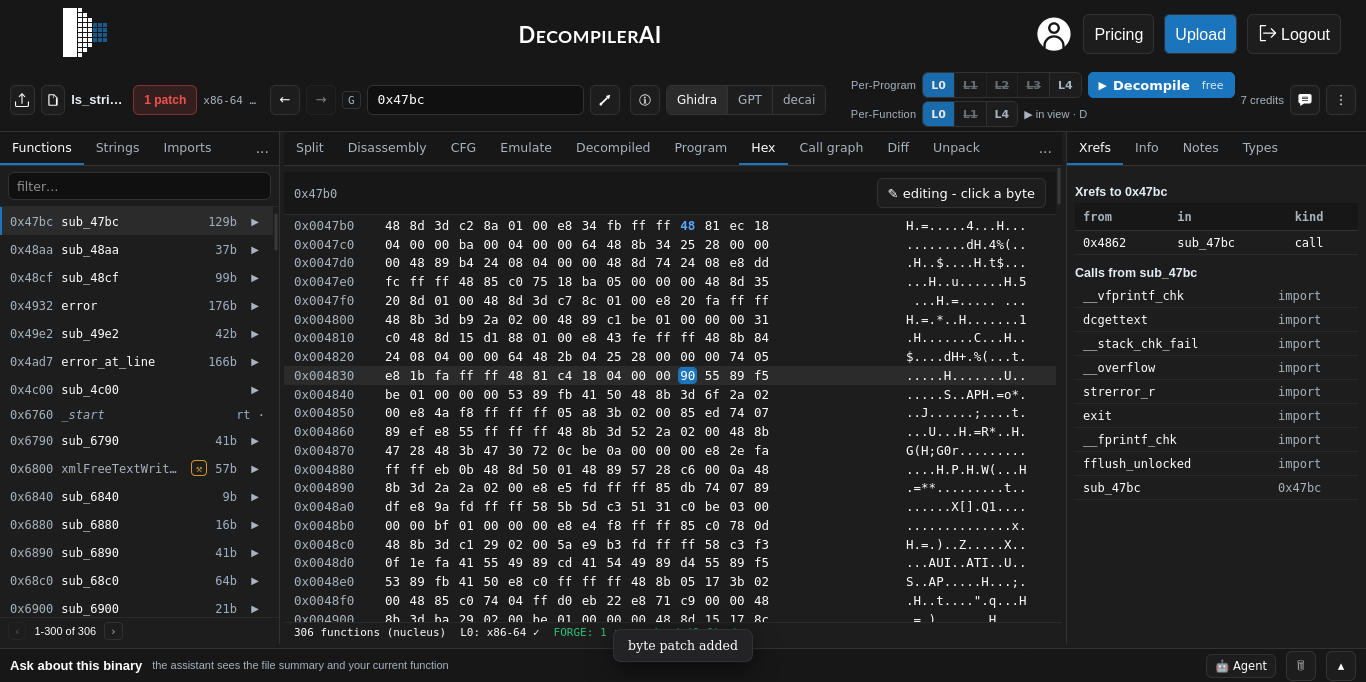Switch to the Notes tab

[x=1200, y=148]
